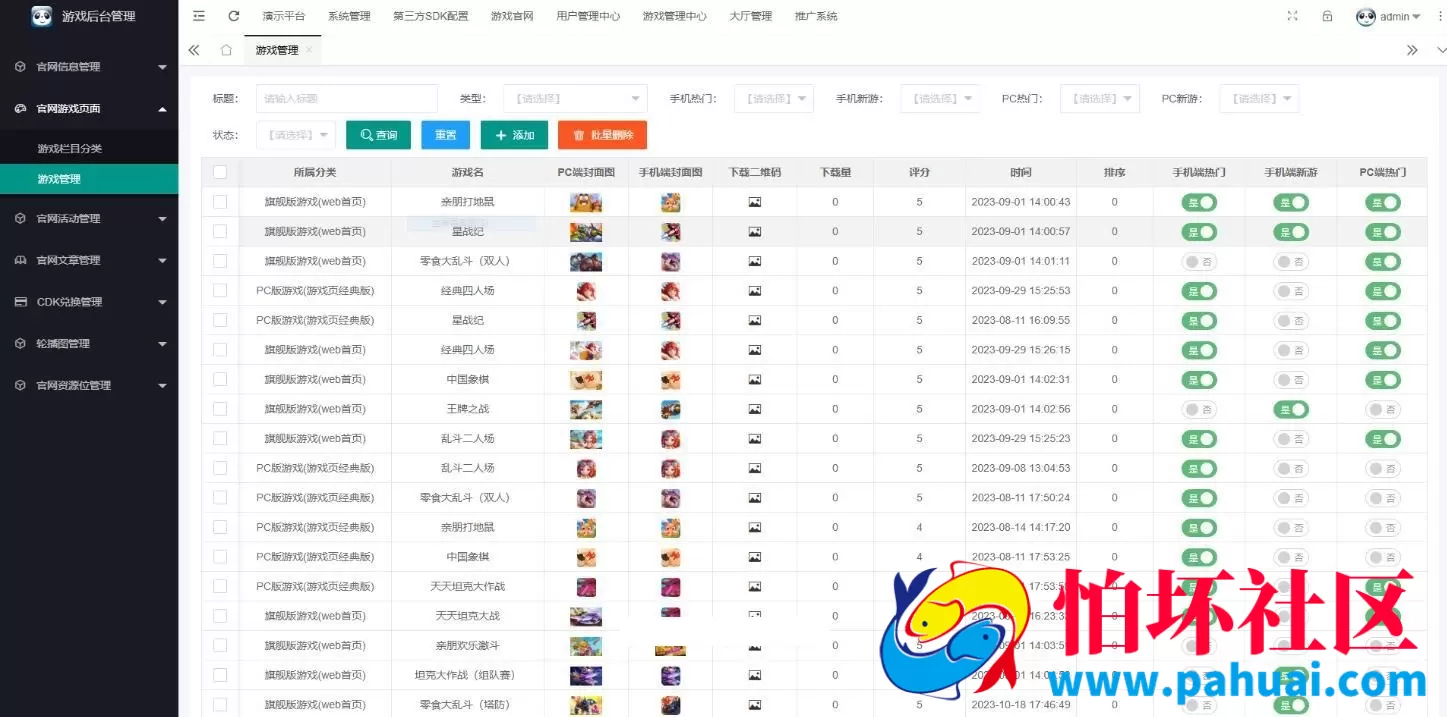Open the admin user dropdown menu

click(1400, 17)
